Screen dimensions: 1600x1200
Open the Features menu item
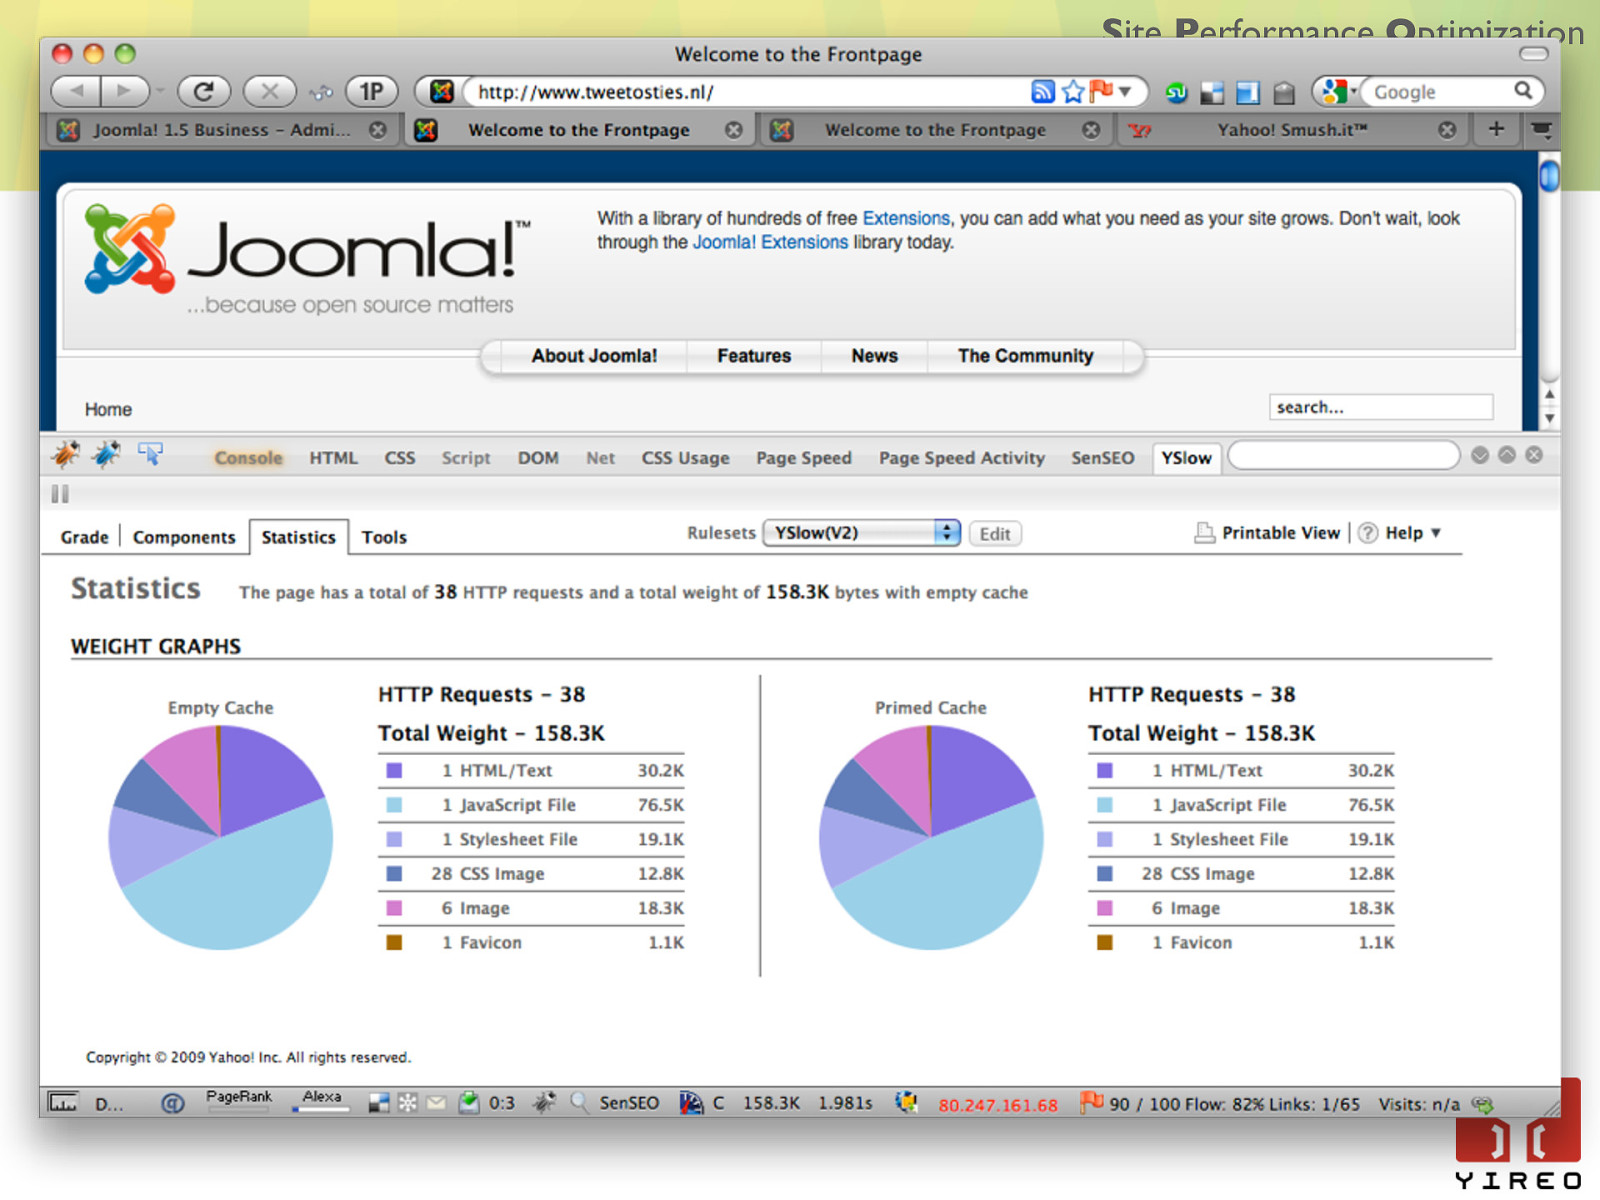point(754,356)
